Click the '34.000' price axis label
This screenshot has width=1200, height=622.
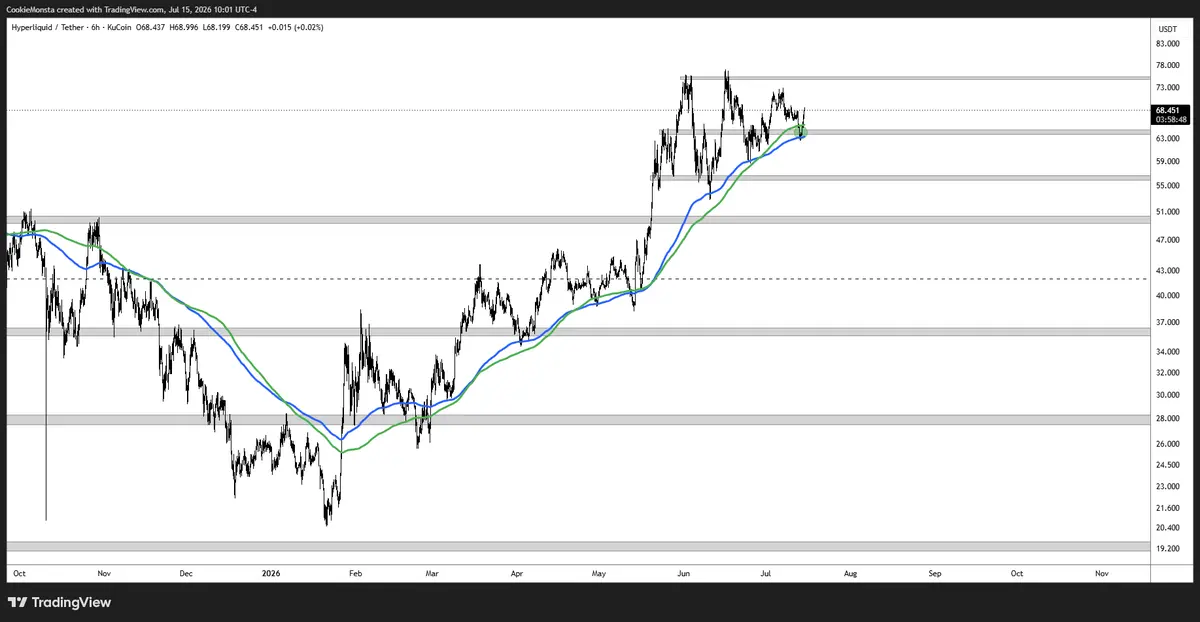pyautogui.click(x=1168, y=352)
